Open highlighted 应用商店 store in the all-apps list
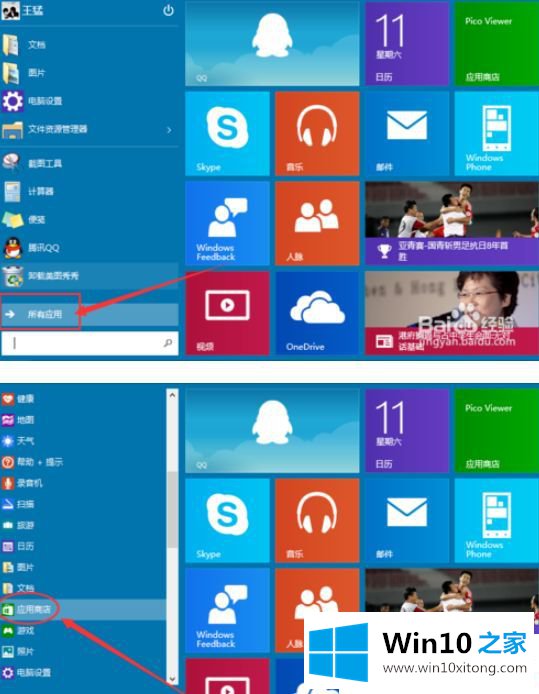The width and height of the screenshot is (539, 694). 83,609
